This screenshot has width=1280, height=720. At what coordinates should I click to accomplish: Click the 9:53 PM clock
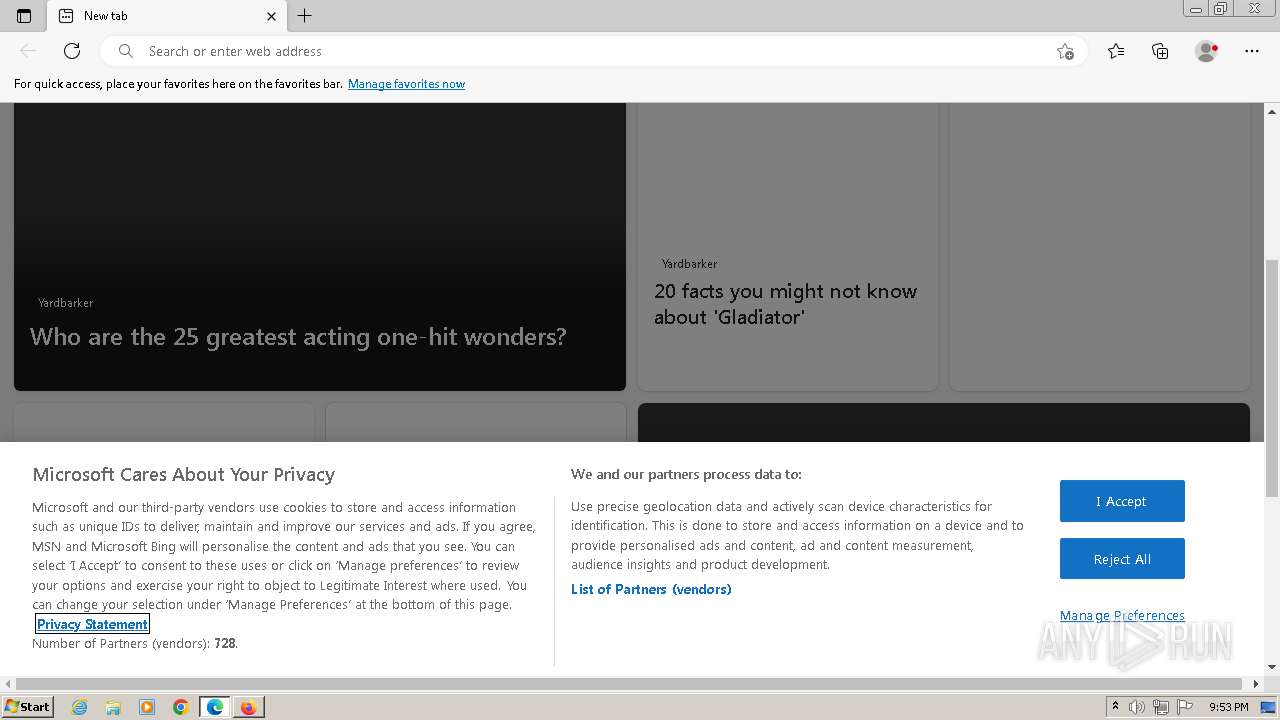tap(1228, 707)
